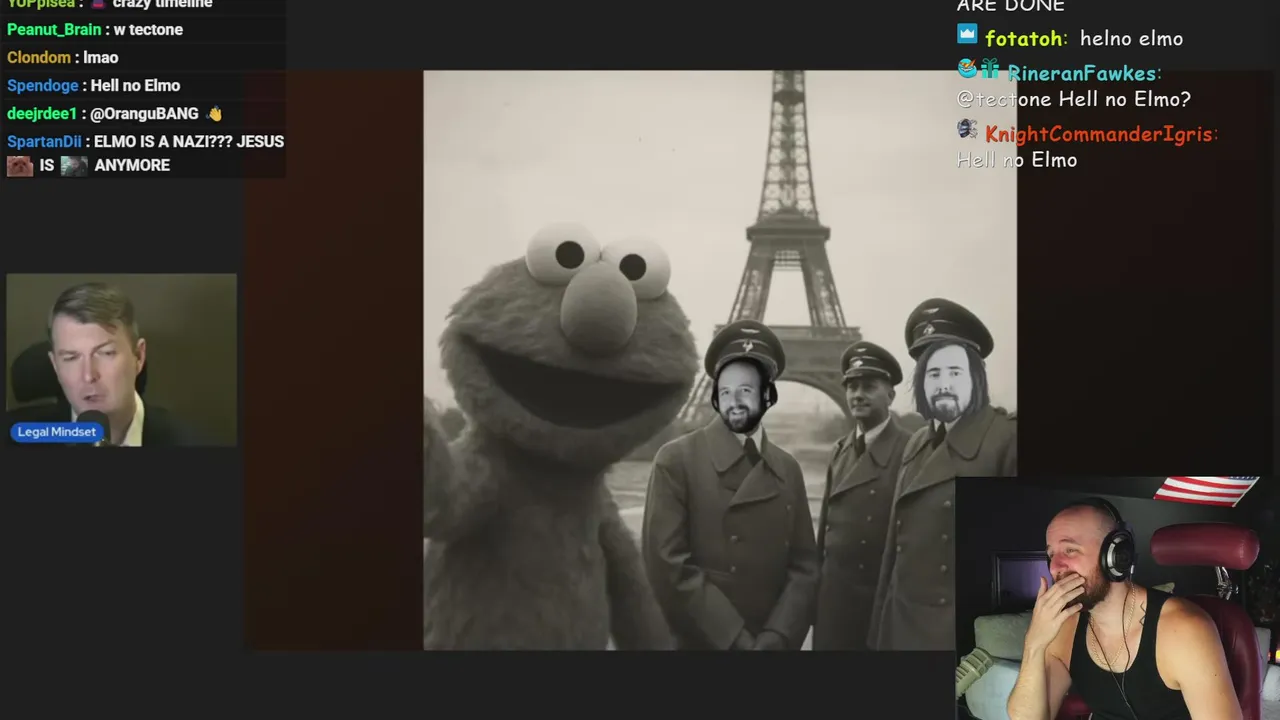Click the waving hand emoji after @OranguBANG
The width and height of the screenshot is (1280, 720).
[x=214, y=113]
